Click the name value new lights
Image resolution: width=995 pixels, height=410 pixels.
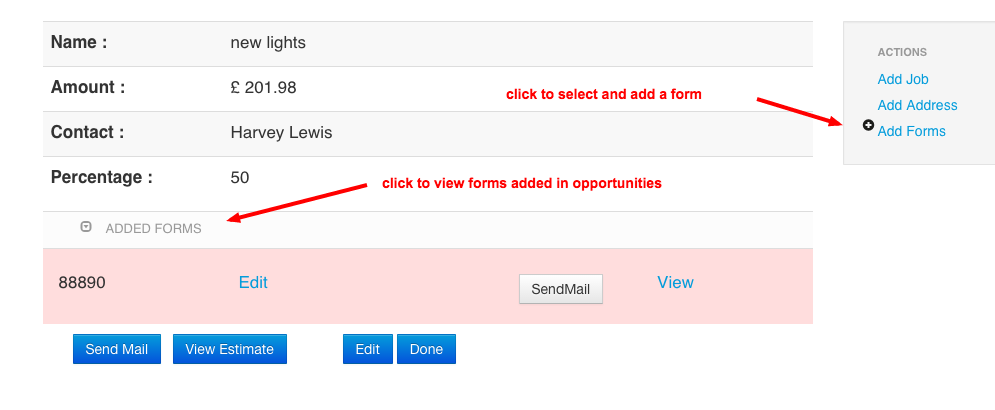click(268, 43)
